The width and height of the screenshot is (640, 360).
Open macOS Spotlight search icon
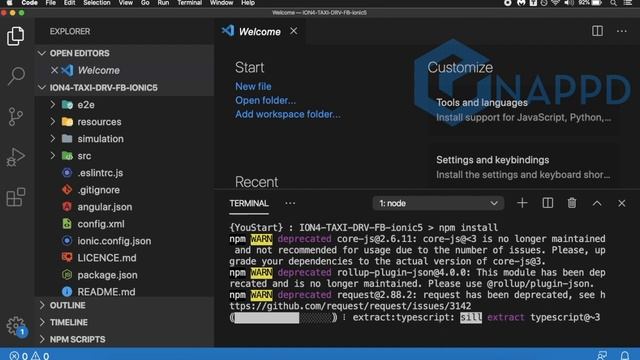[613, 3]
